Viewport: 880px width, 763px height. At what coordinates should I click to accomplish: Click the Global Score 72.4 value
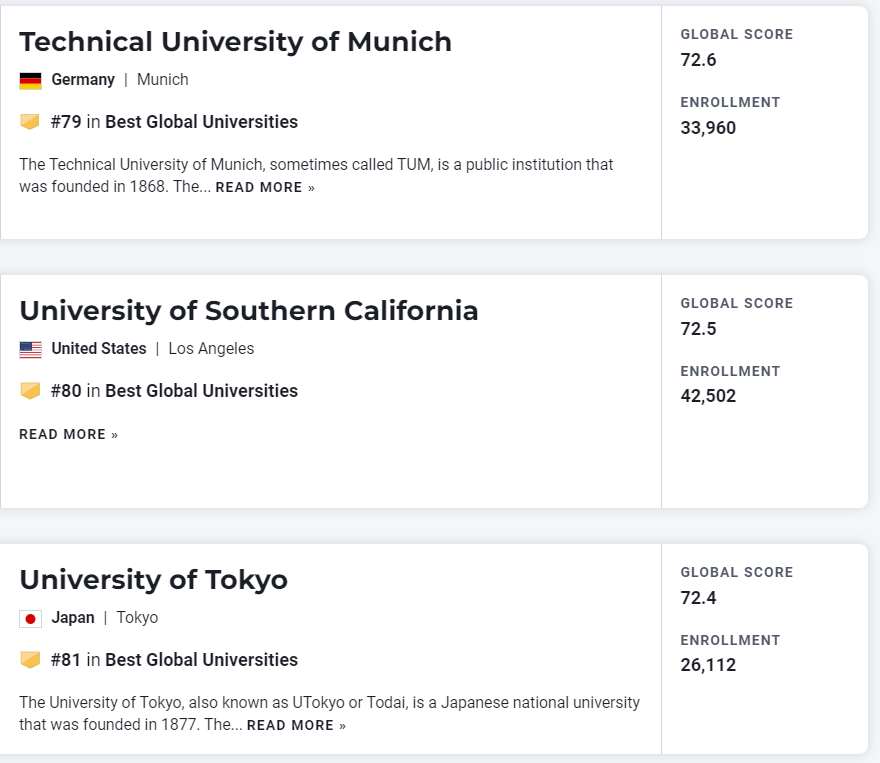[698, 598]
